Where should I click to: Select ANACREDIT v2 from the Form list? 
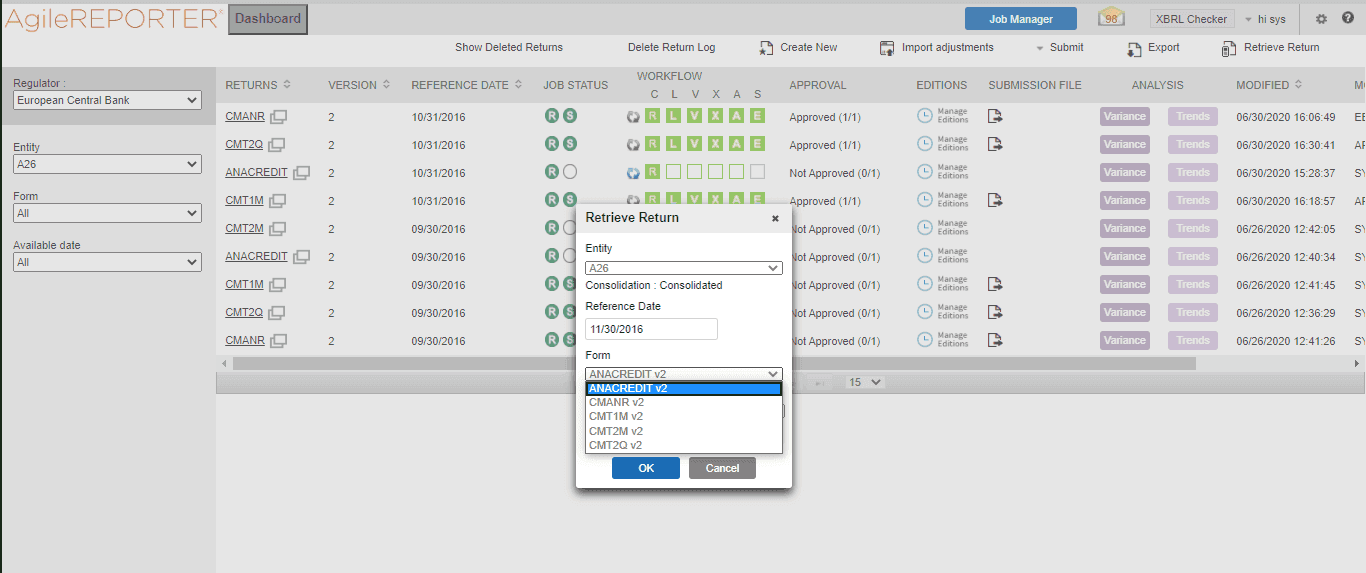point(684,388)
